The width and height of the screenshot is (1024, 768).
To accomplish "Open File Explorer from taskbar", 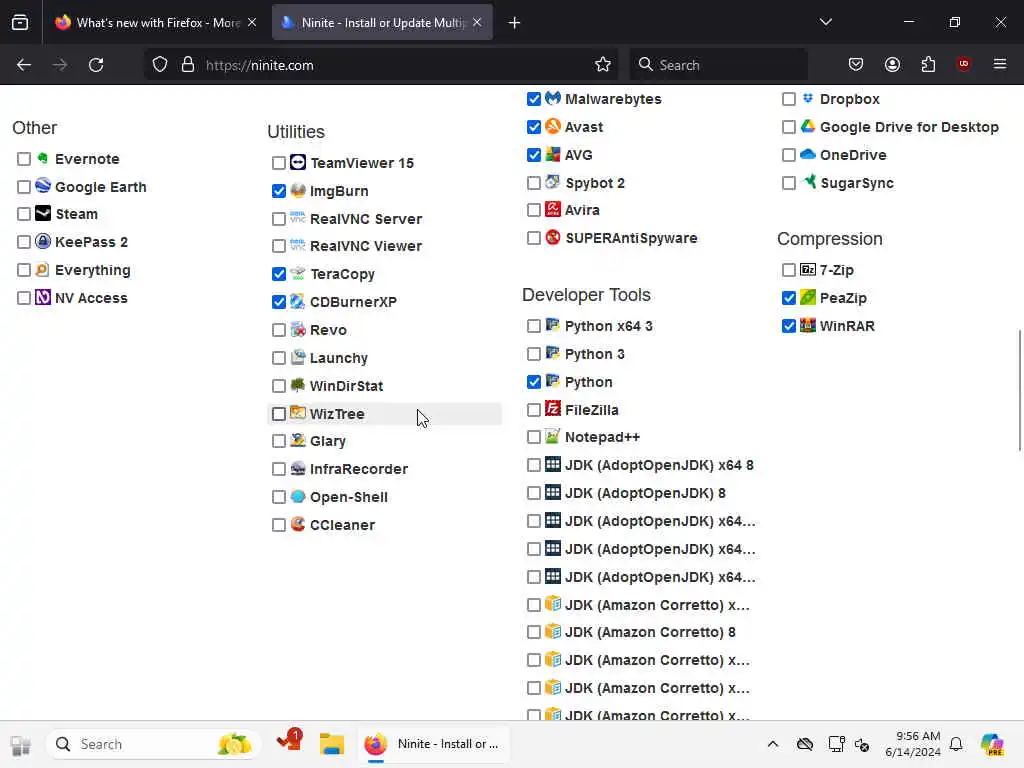I will [x=332, y=744].
